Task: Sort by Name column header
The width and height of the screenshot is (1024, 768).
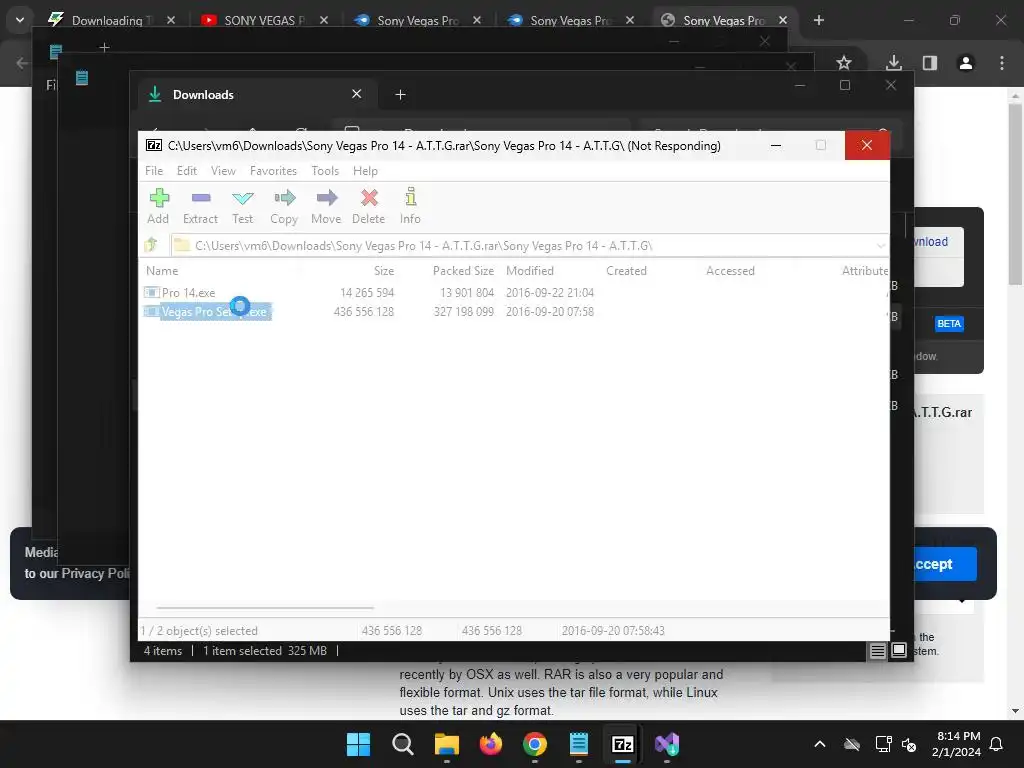Action: coord(162,270)
